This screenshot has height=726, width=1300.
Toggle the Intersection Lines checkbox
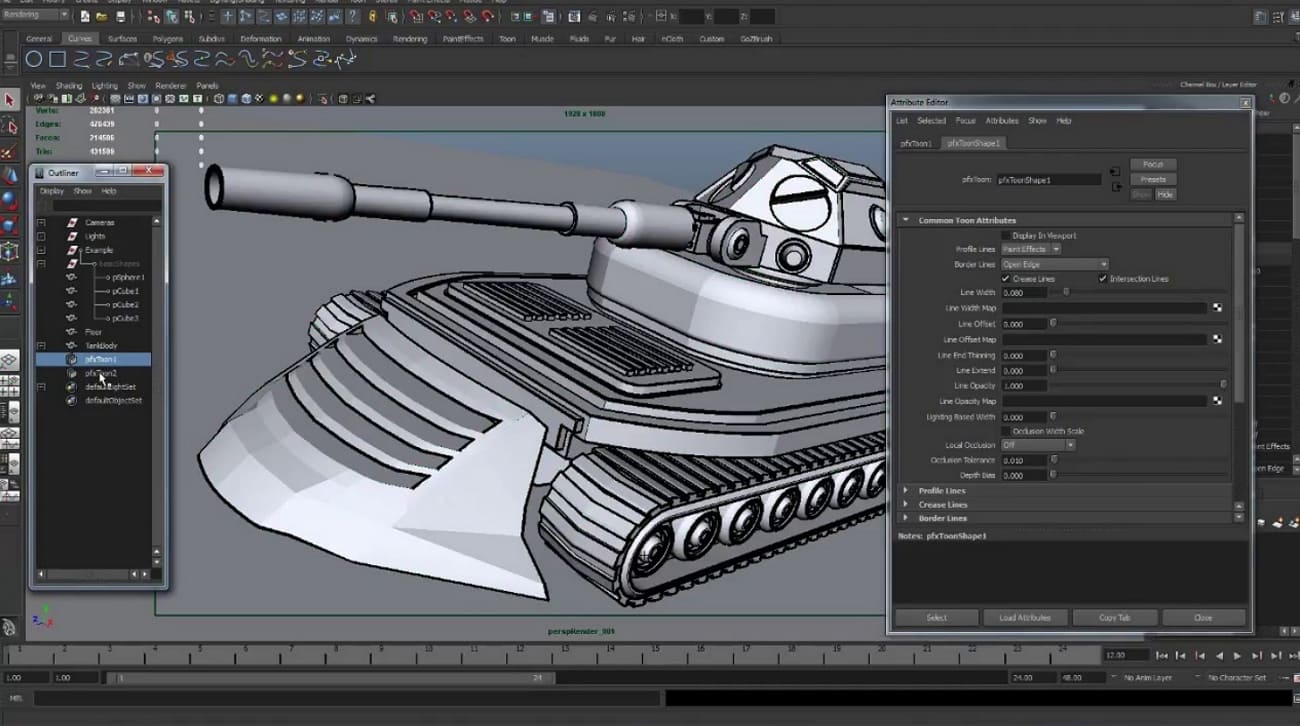tap(1103, 279)
